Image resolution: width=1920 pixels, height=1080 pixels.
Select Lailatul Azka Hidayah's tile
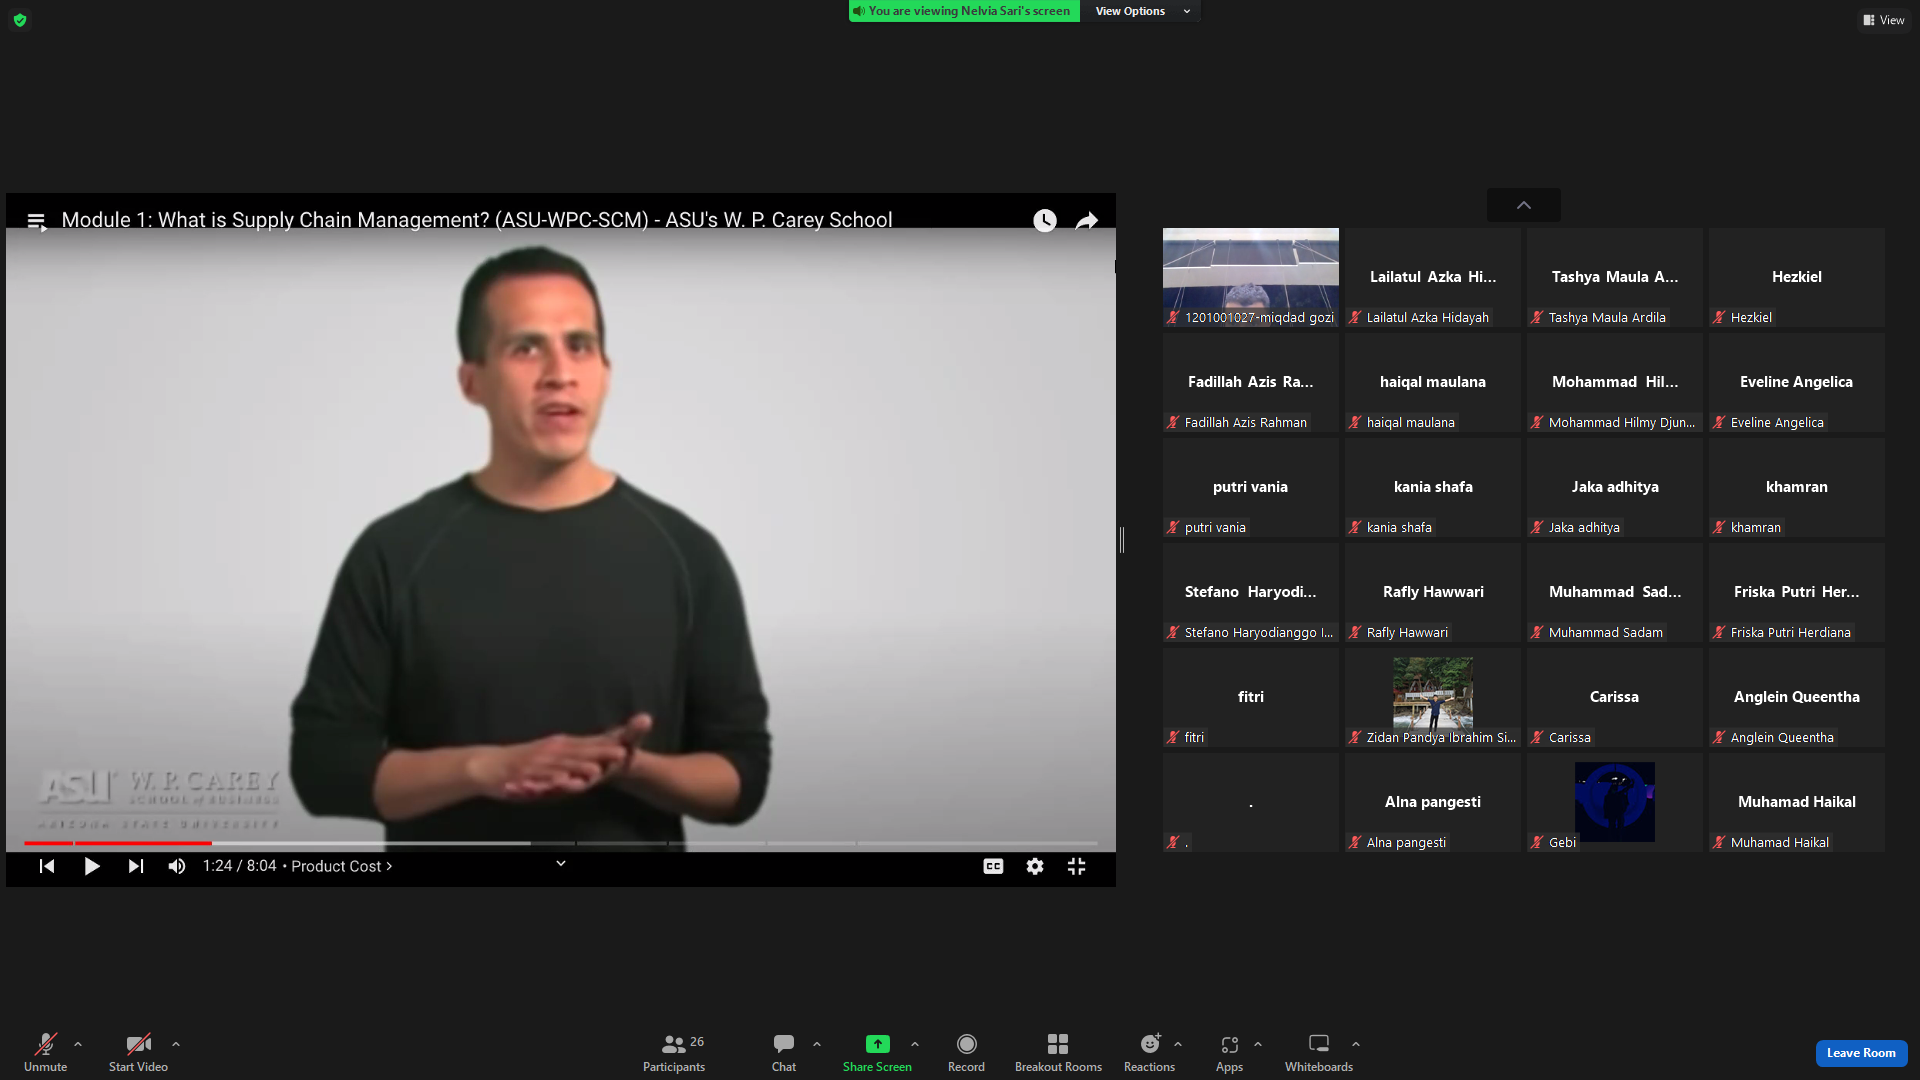point(1433,277)
